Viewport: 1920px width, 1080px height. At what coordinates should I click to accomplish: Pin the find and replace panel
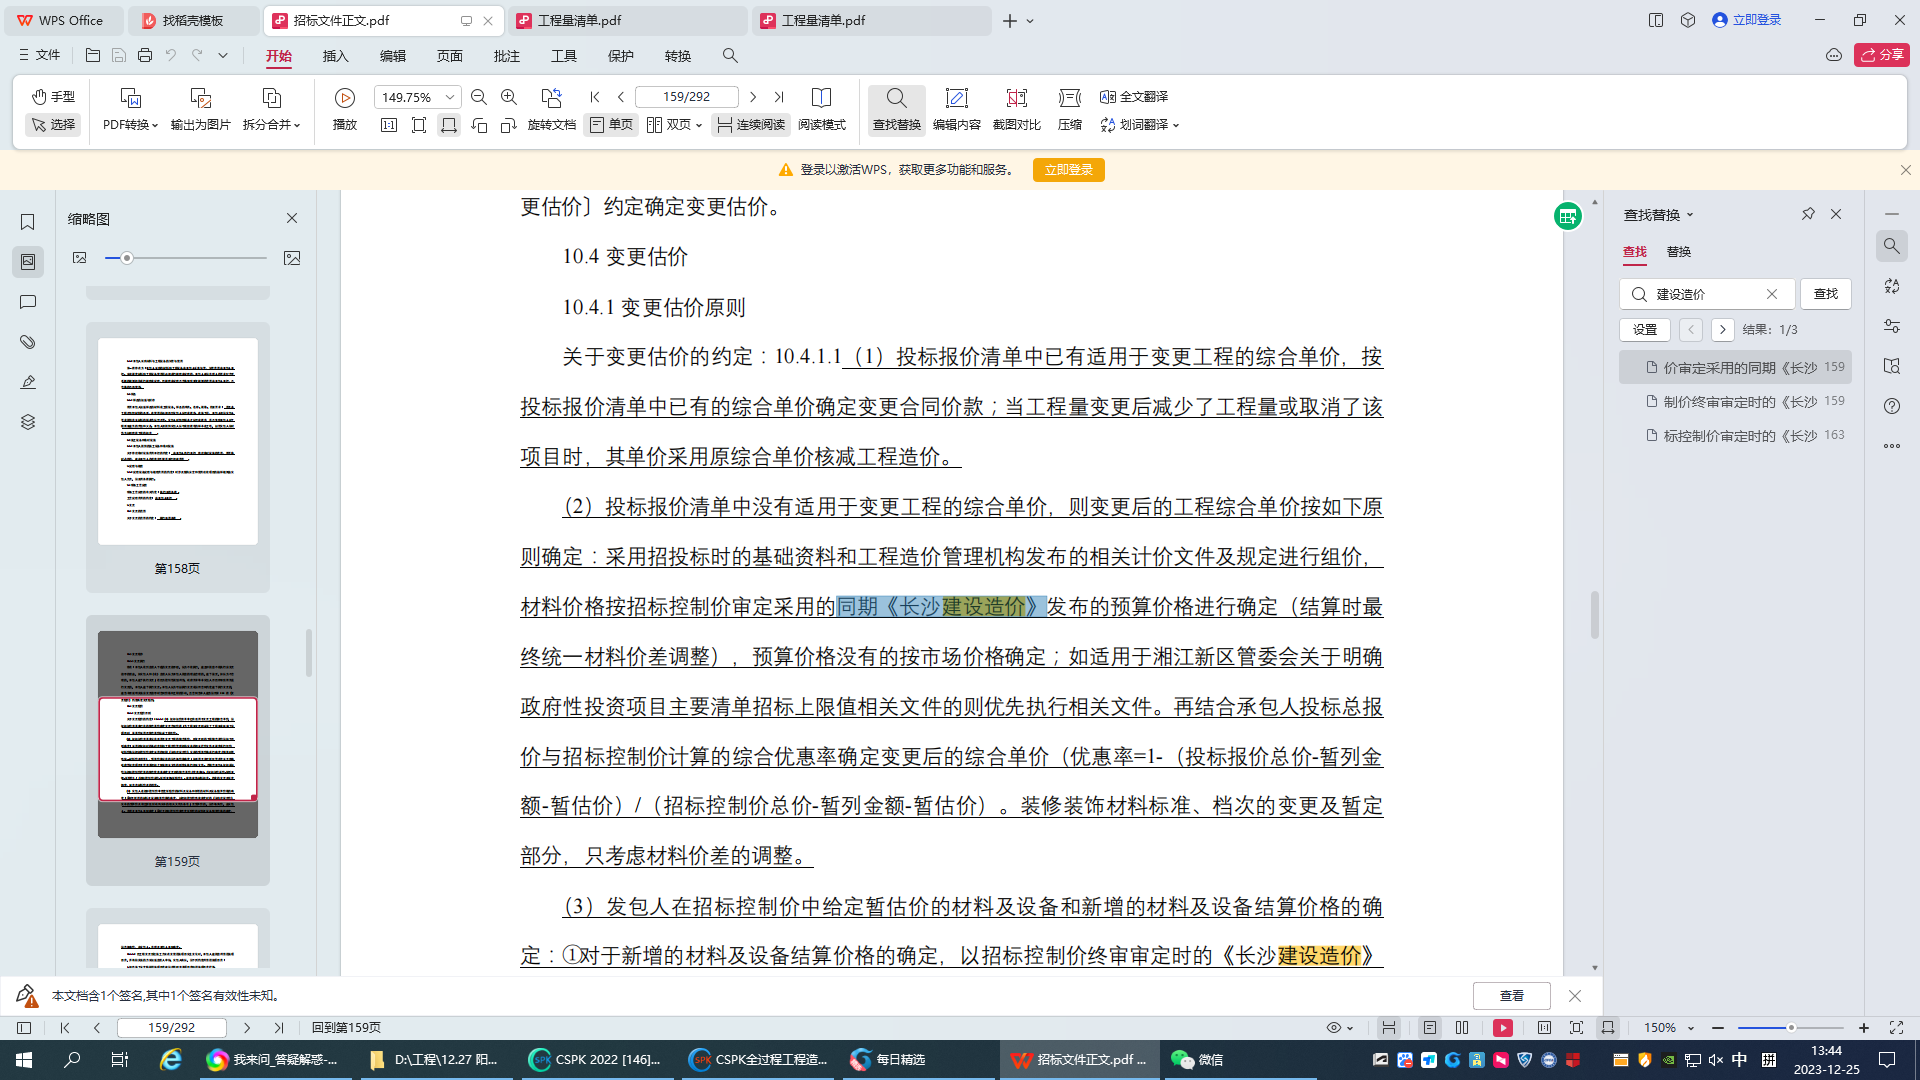point(1808,214)
